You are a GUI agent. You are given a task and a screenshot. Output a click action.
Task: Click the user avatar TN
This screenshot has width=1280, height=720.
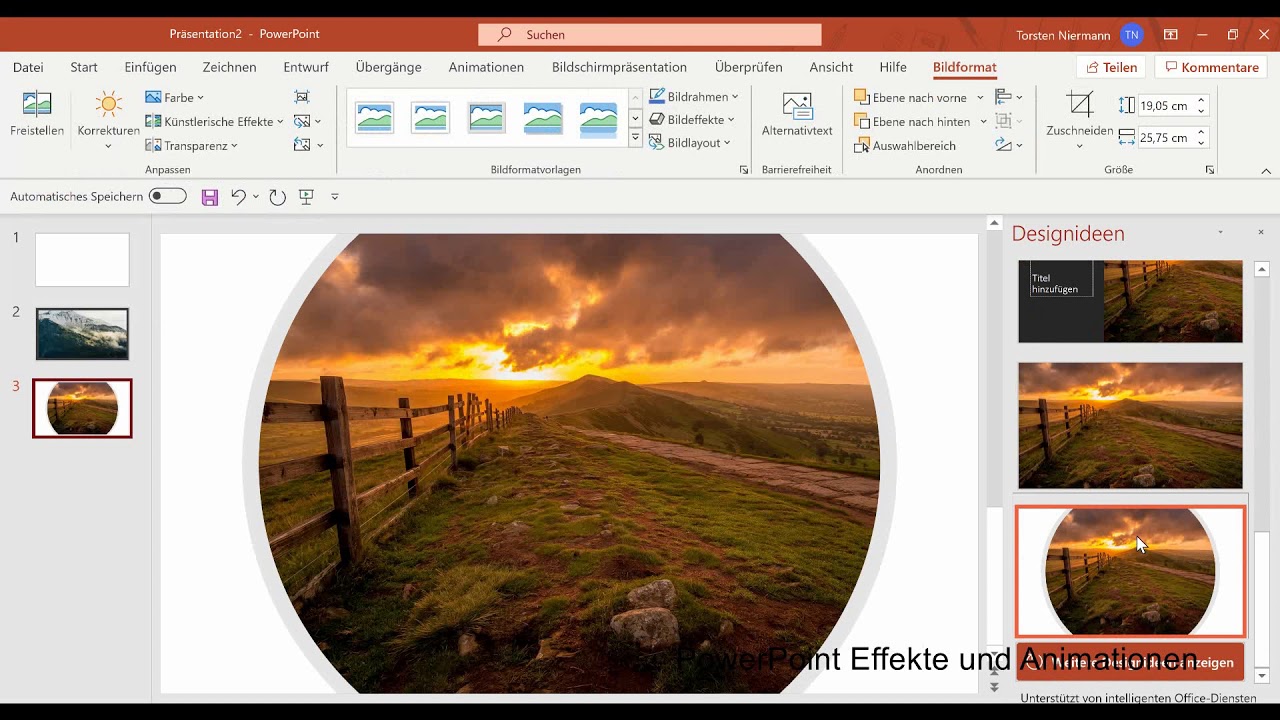pos(1131,35)
